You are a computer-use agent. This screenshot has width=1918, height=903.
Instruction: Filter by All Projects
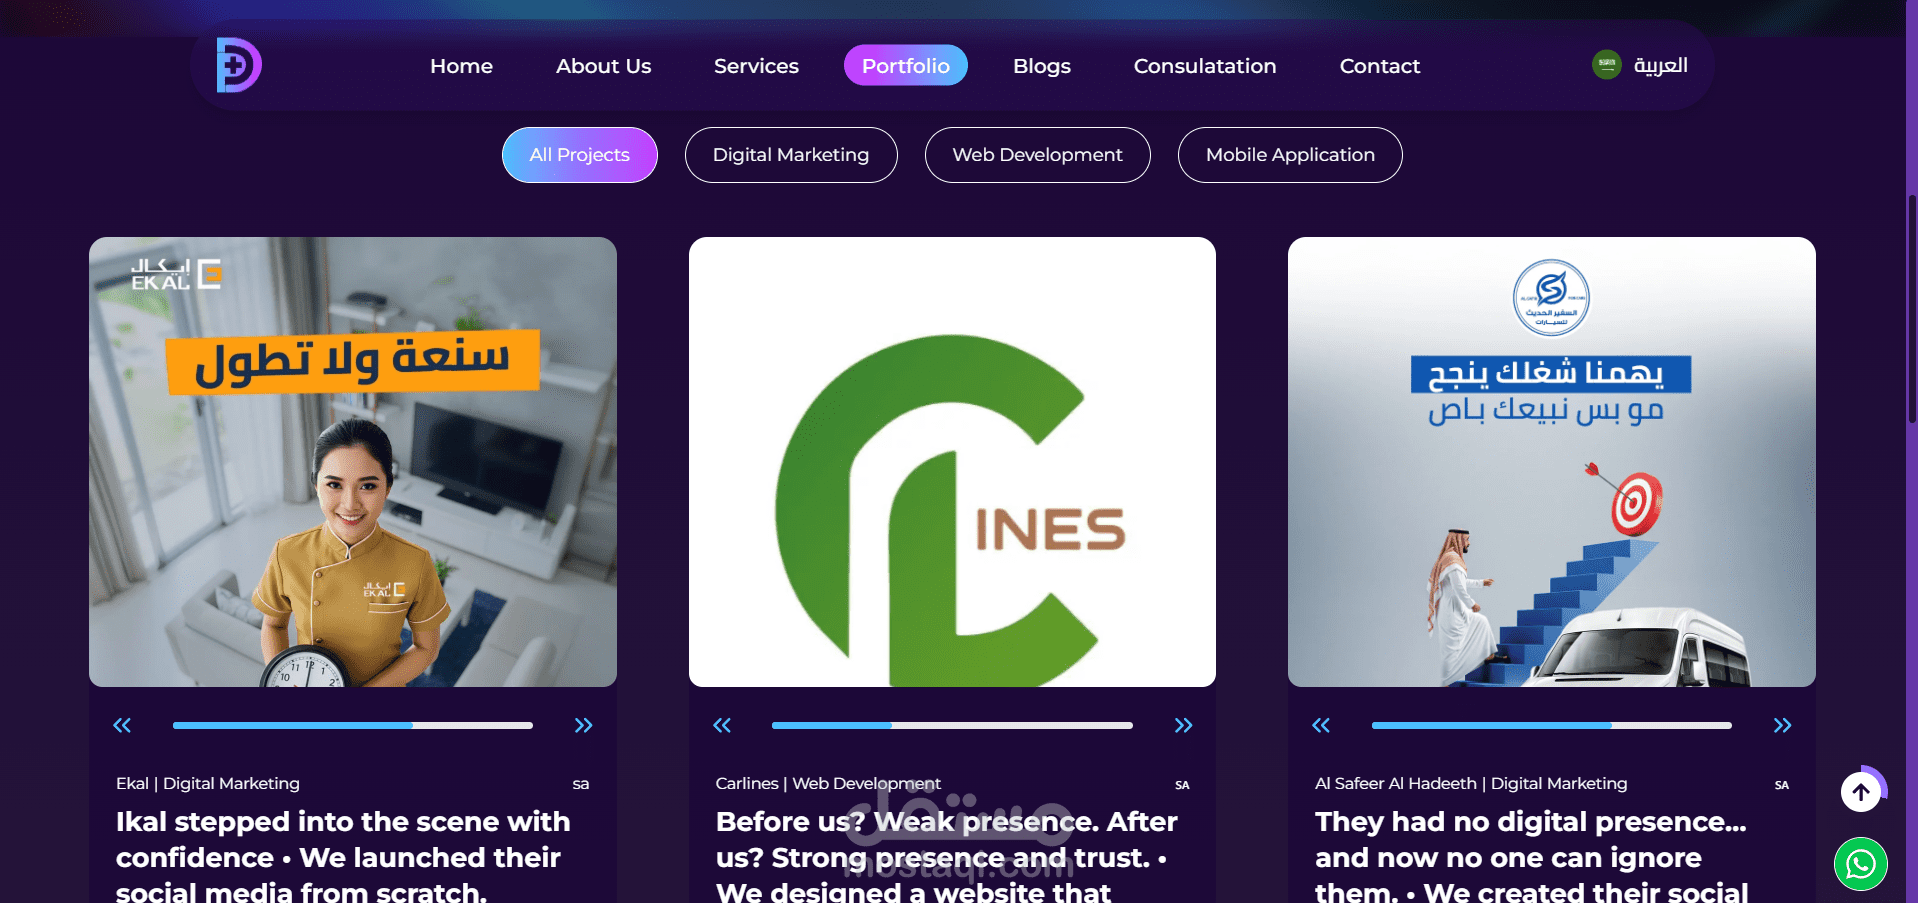point(579,155)
